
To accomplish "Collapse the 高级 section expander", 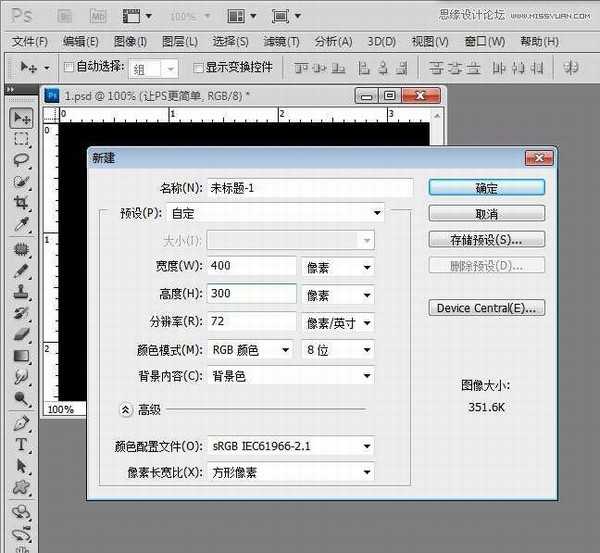I will click(x=127, y=409).
